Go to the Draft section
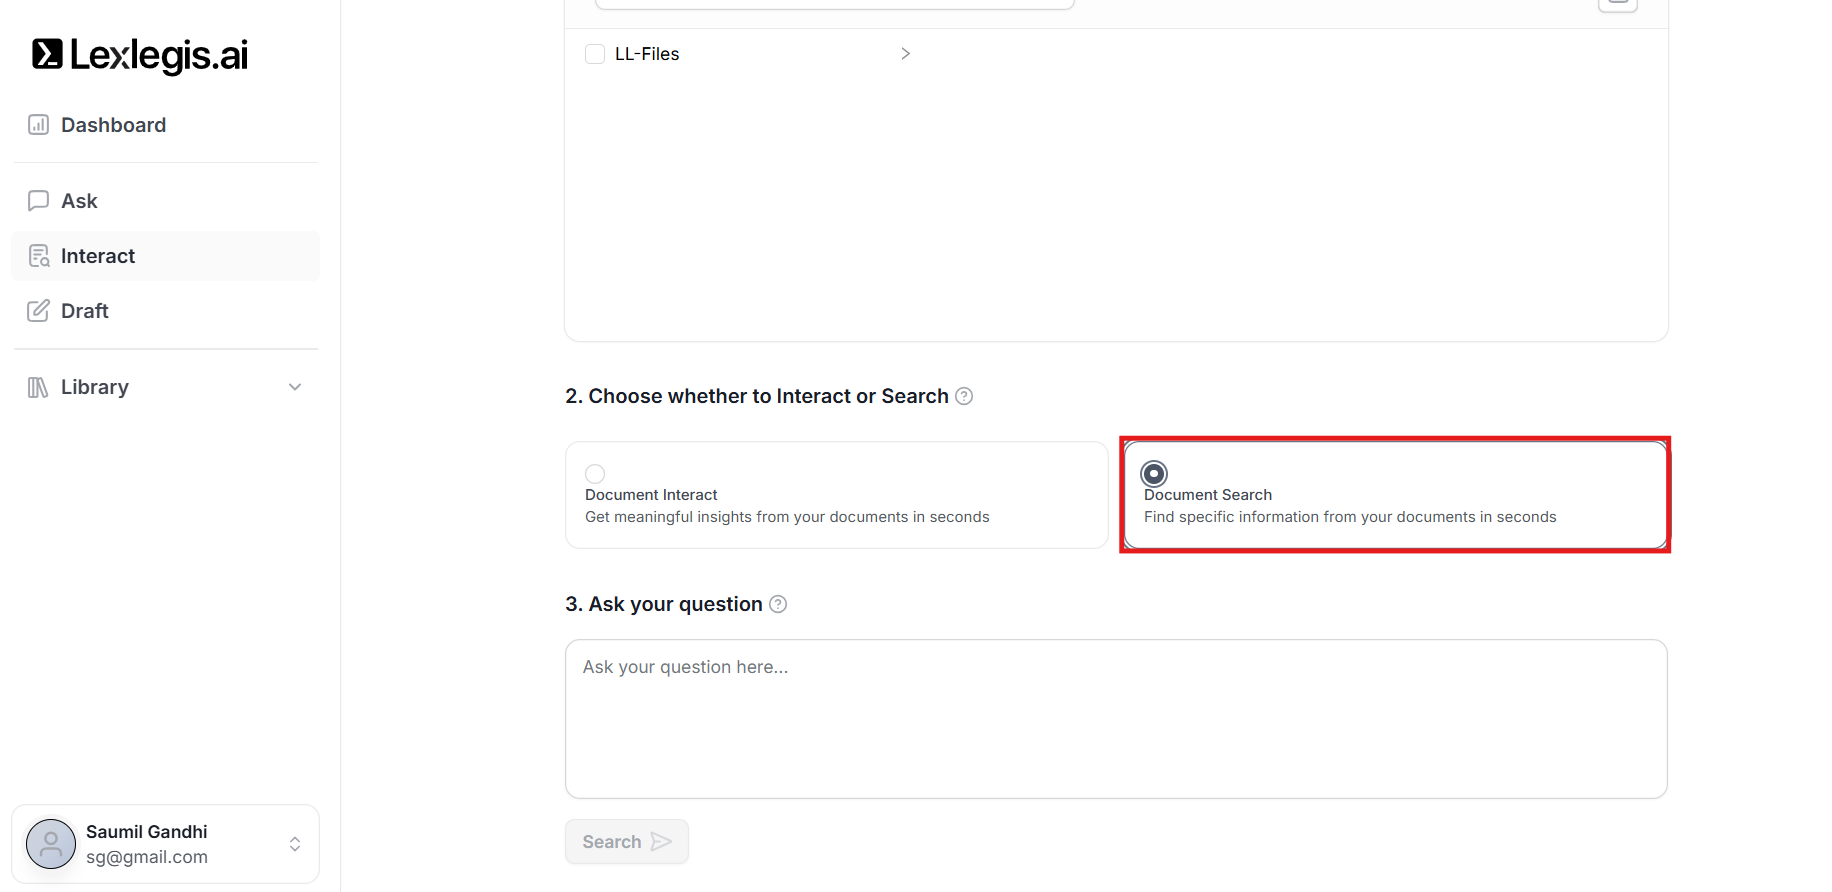This screenshot has width=1832, height=892. (x=85, y=311)
